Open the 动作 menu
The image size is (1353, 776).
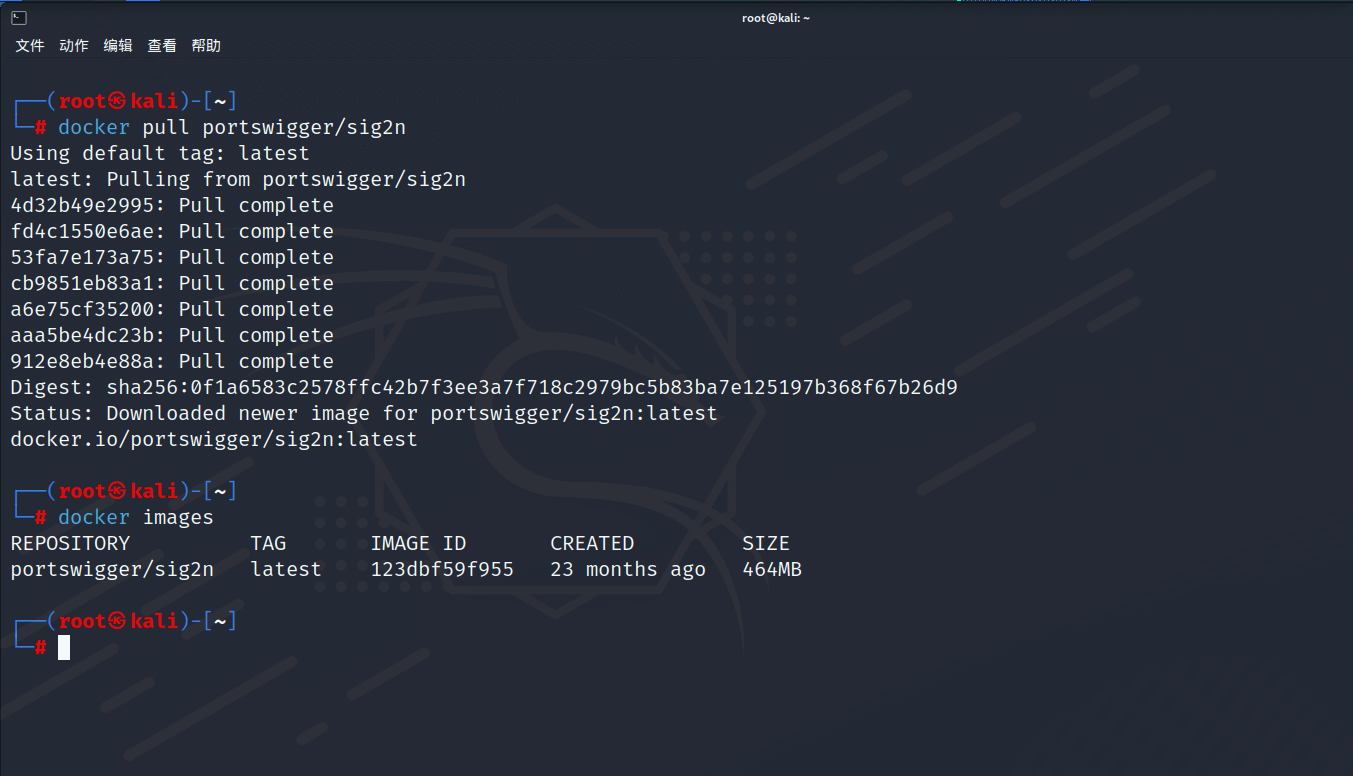tap(74, 46)
